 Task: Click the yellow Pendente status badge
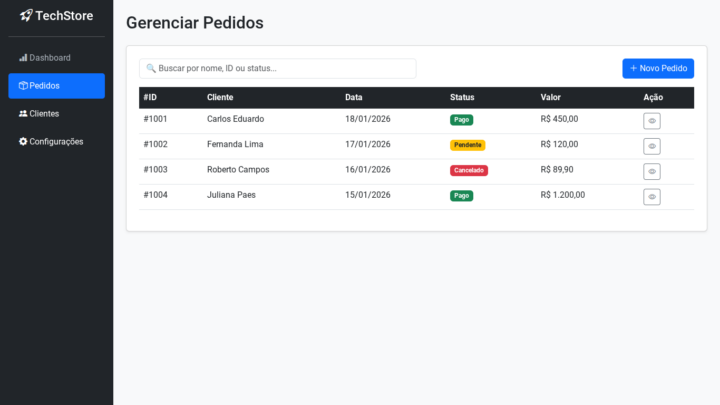467,145
